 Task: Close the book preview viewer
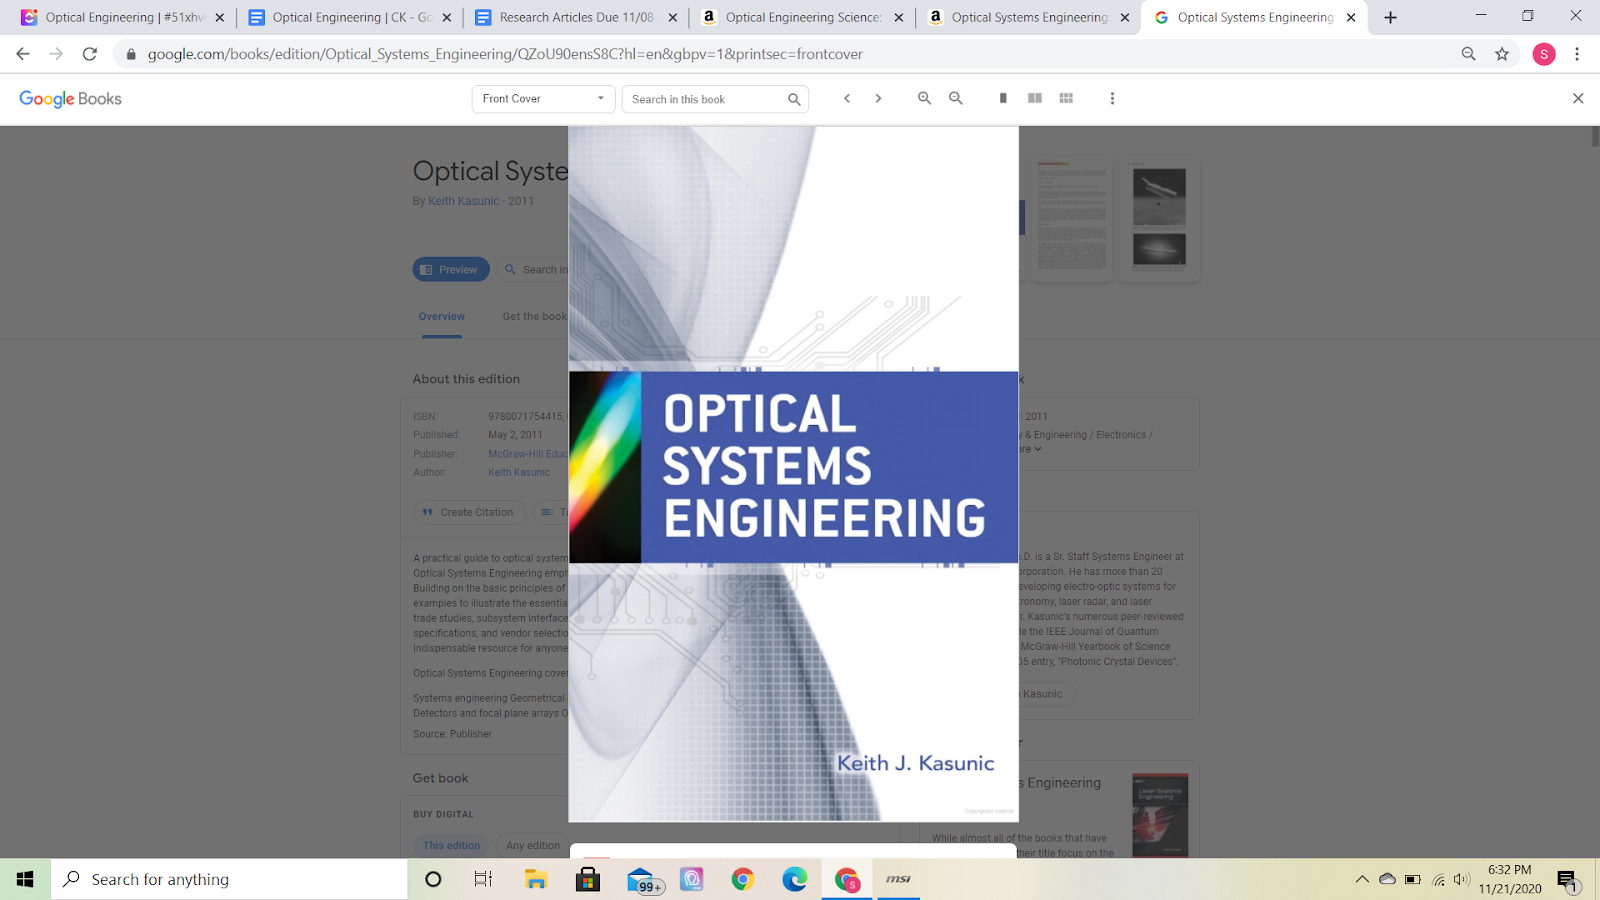click(x=1578, y=98)
